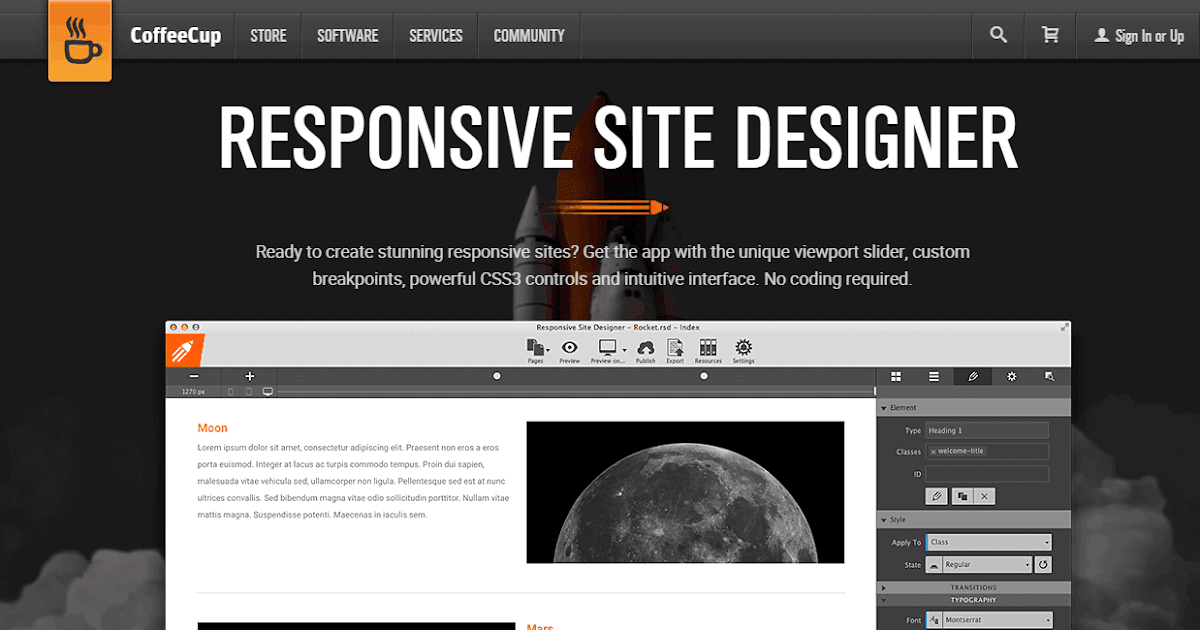The height and width of the screenshot is (630, 1200).
Task: Select the tablet device icon
Action: (249, 392)
